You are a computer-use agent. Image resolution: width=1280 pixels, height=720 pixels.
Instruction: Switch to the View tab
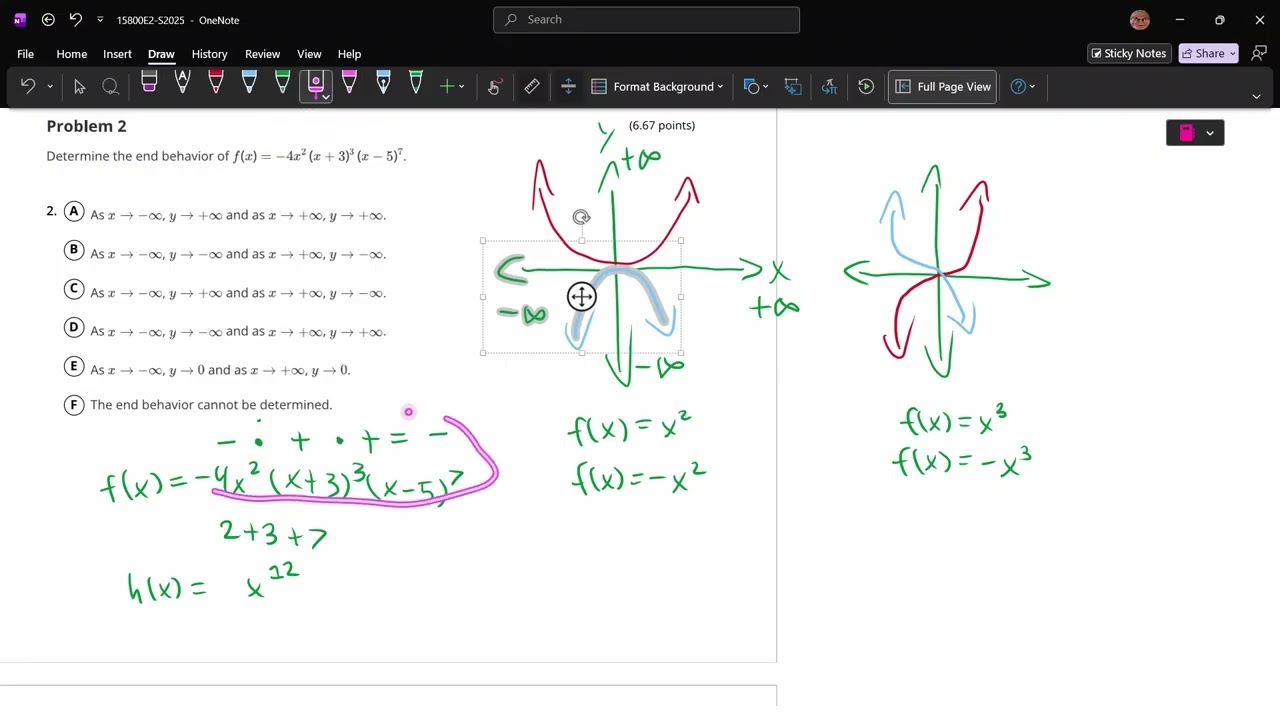(309, 54)
